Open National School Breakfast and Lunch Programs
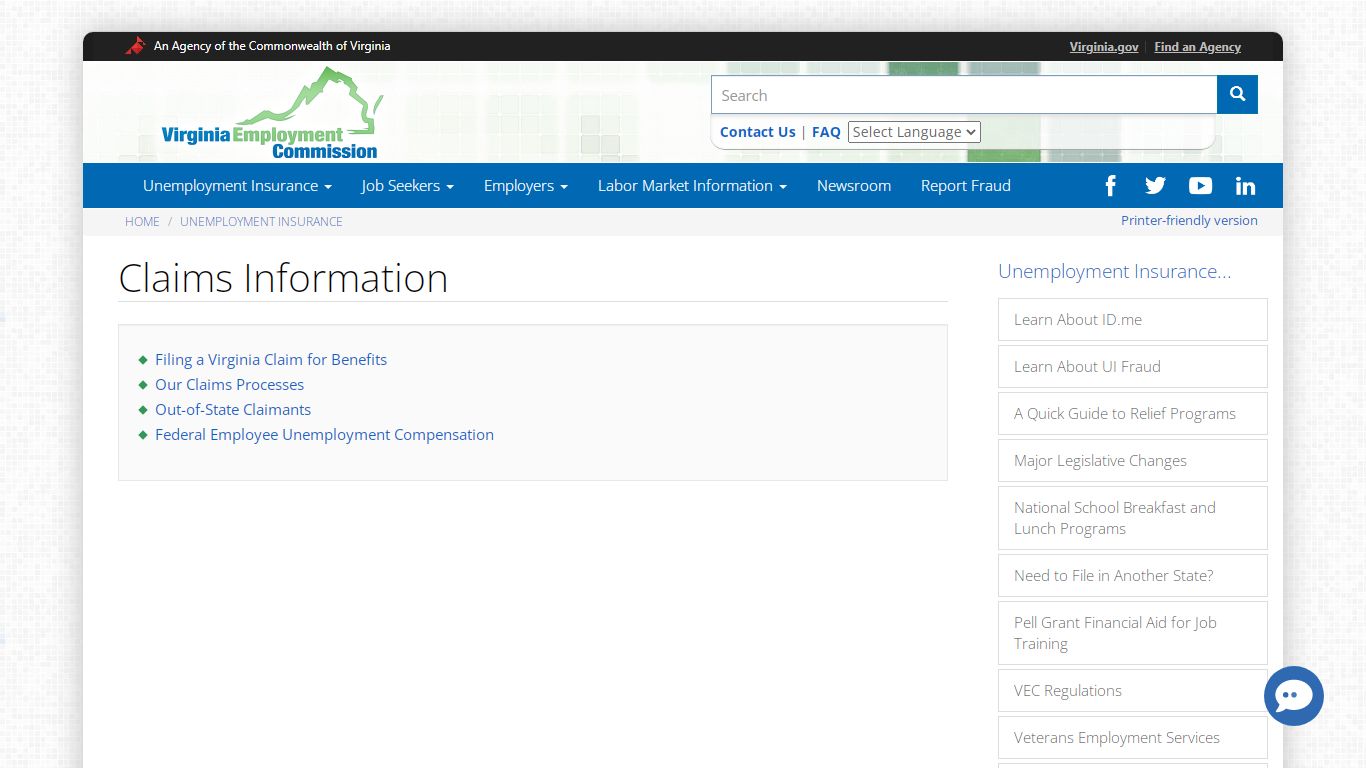 (x=1133, y=518)
